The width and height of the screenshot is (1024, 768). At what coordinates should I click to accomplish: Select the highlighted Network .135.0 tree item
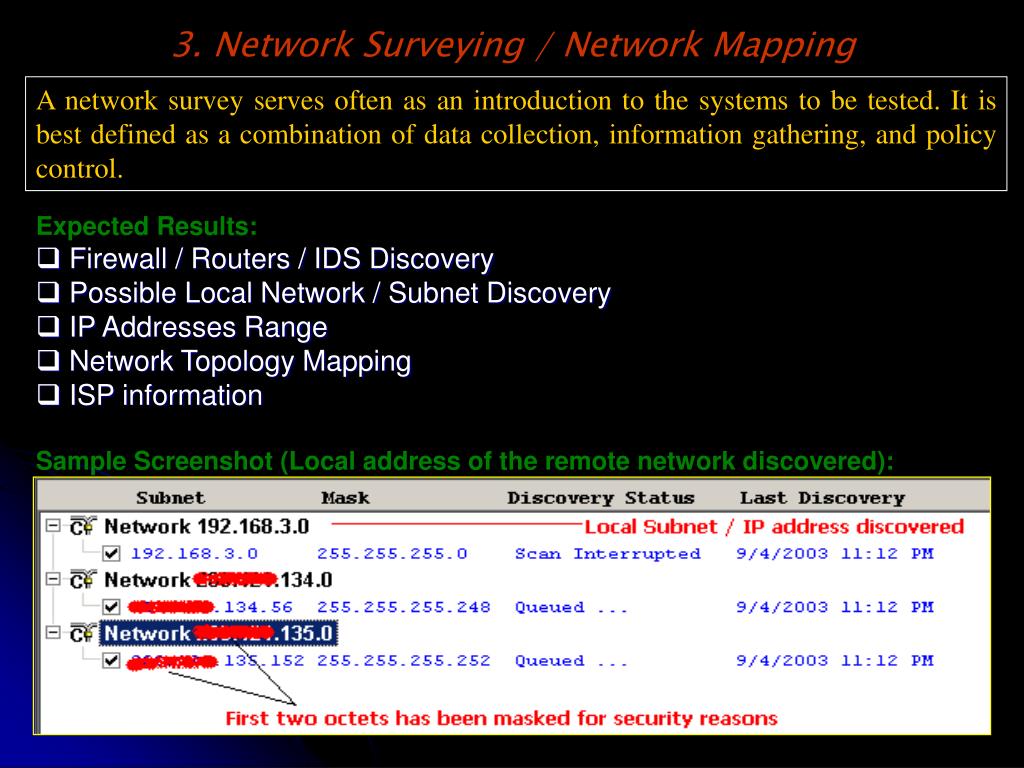coord(218,633)
